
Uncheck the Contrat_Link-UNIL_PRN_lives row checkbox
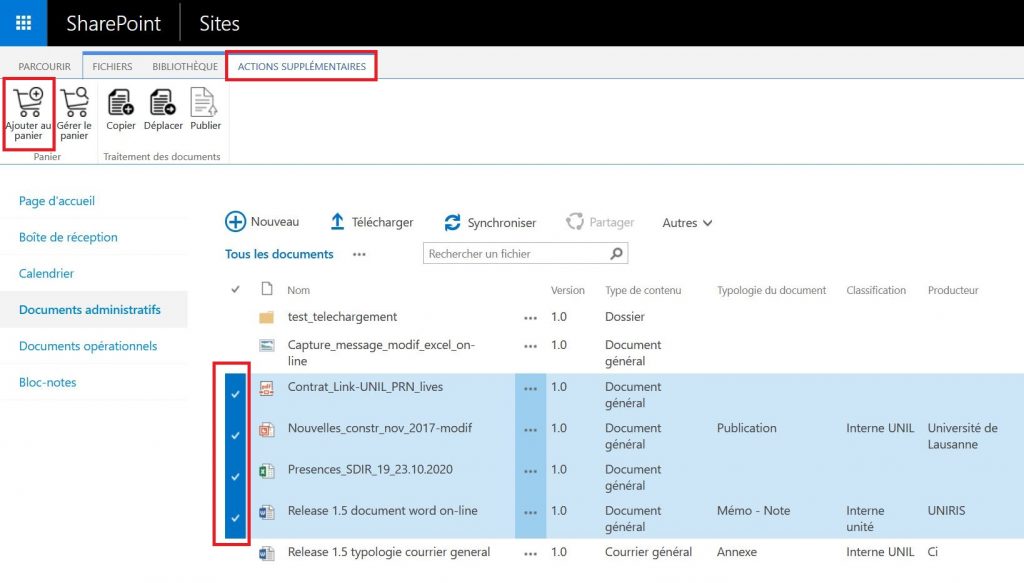coord(235,394)
